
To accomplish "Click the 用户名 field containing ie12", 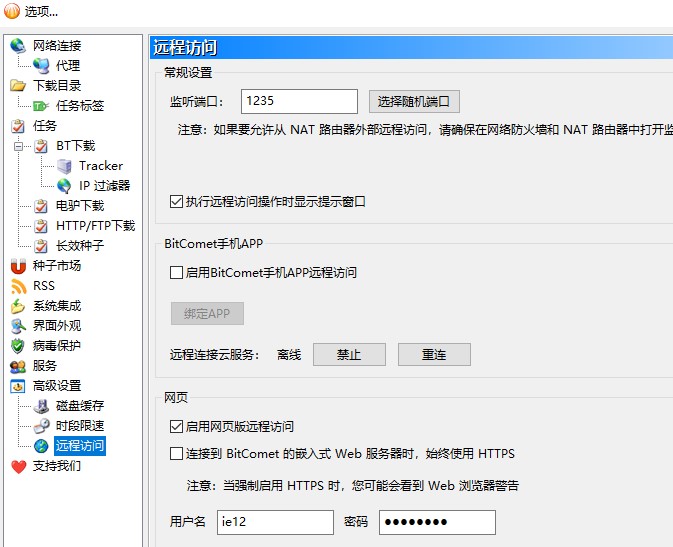I will [x=275, y=522].
